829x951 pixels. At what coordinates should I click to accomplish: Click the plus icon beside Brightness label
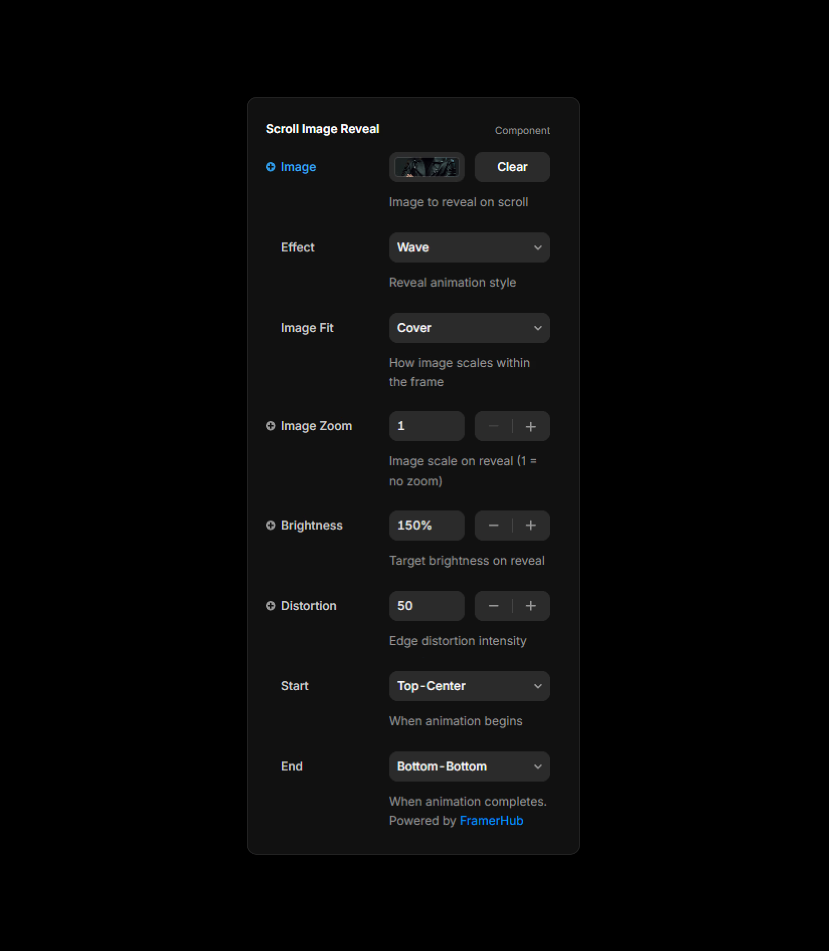tap(271, 526)
